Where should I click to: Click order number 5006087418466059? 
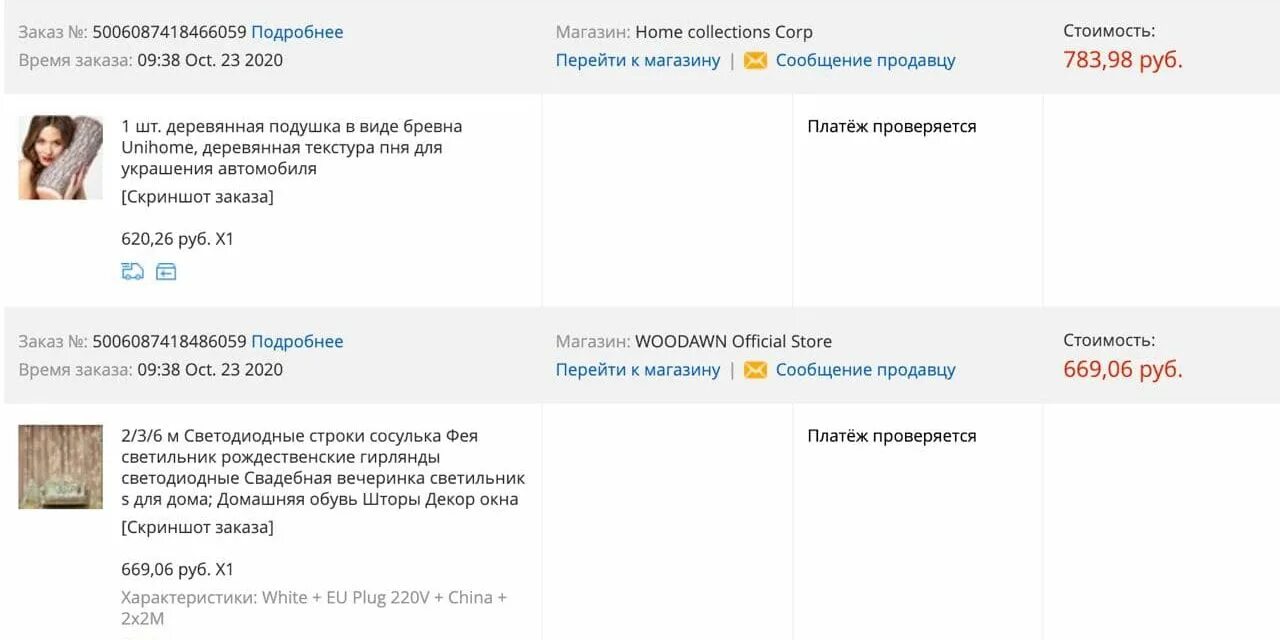(170, 32)
